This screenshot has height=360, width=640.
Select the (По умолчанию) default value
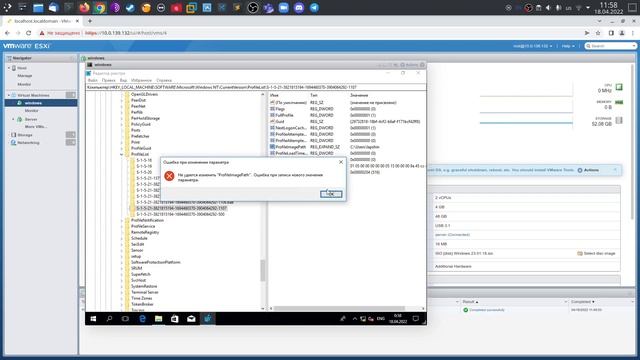point(291,102)
